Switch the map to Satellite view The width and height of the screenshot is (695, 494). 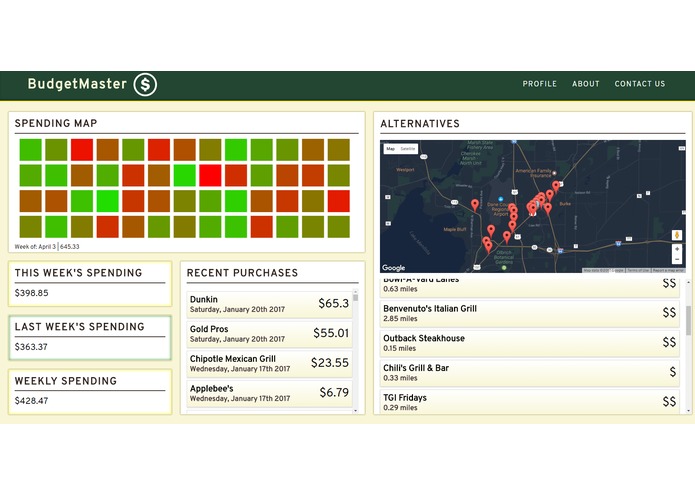point(408,149)
